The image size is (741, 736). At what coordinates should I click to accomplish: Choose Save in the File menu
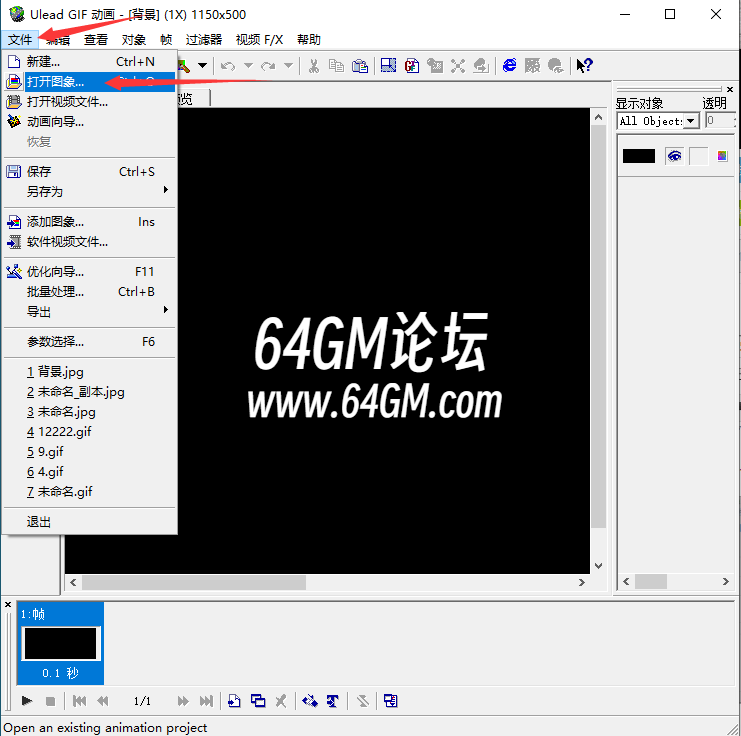[89, 172]
